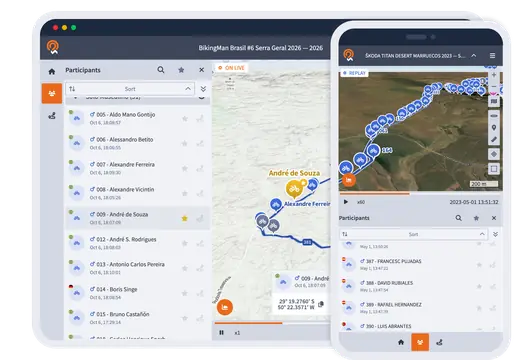Viewport: 520px width, 360px height.
Task: Open the route tab in the desktop sidebar
Action: 52,116
